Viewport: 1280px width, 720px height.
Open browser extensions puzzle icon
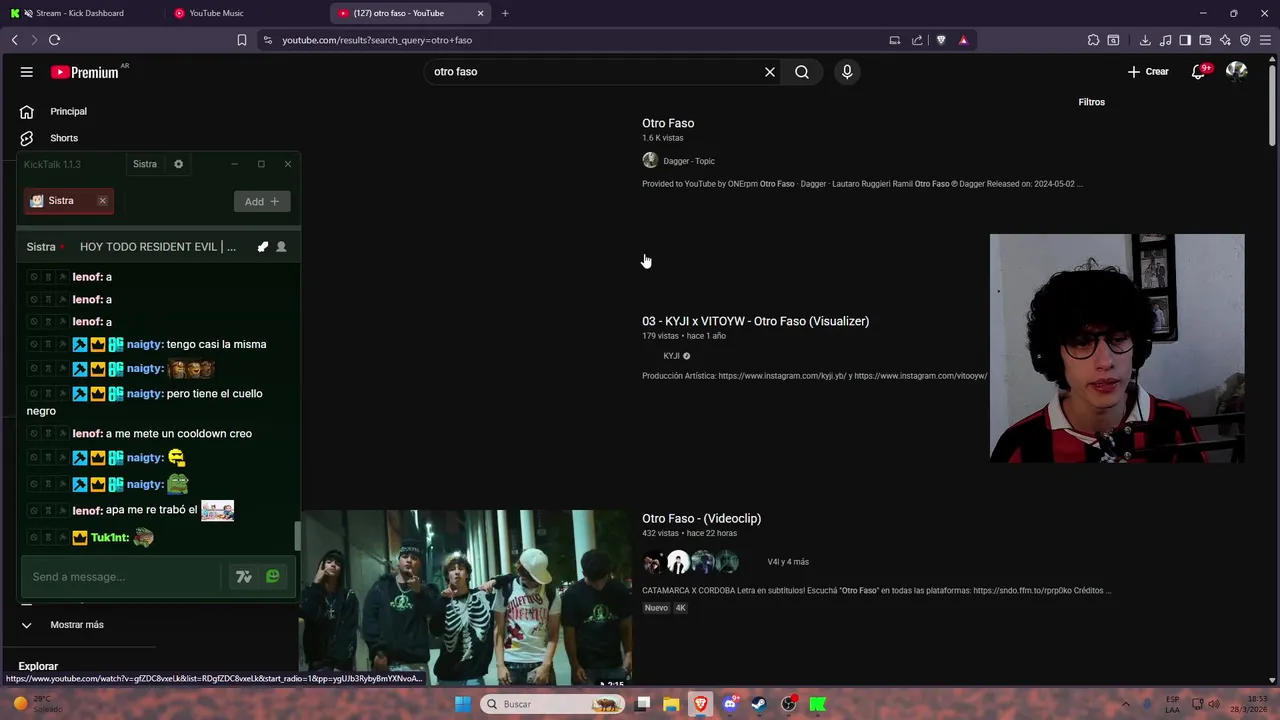(x=1093, y=40)
